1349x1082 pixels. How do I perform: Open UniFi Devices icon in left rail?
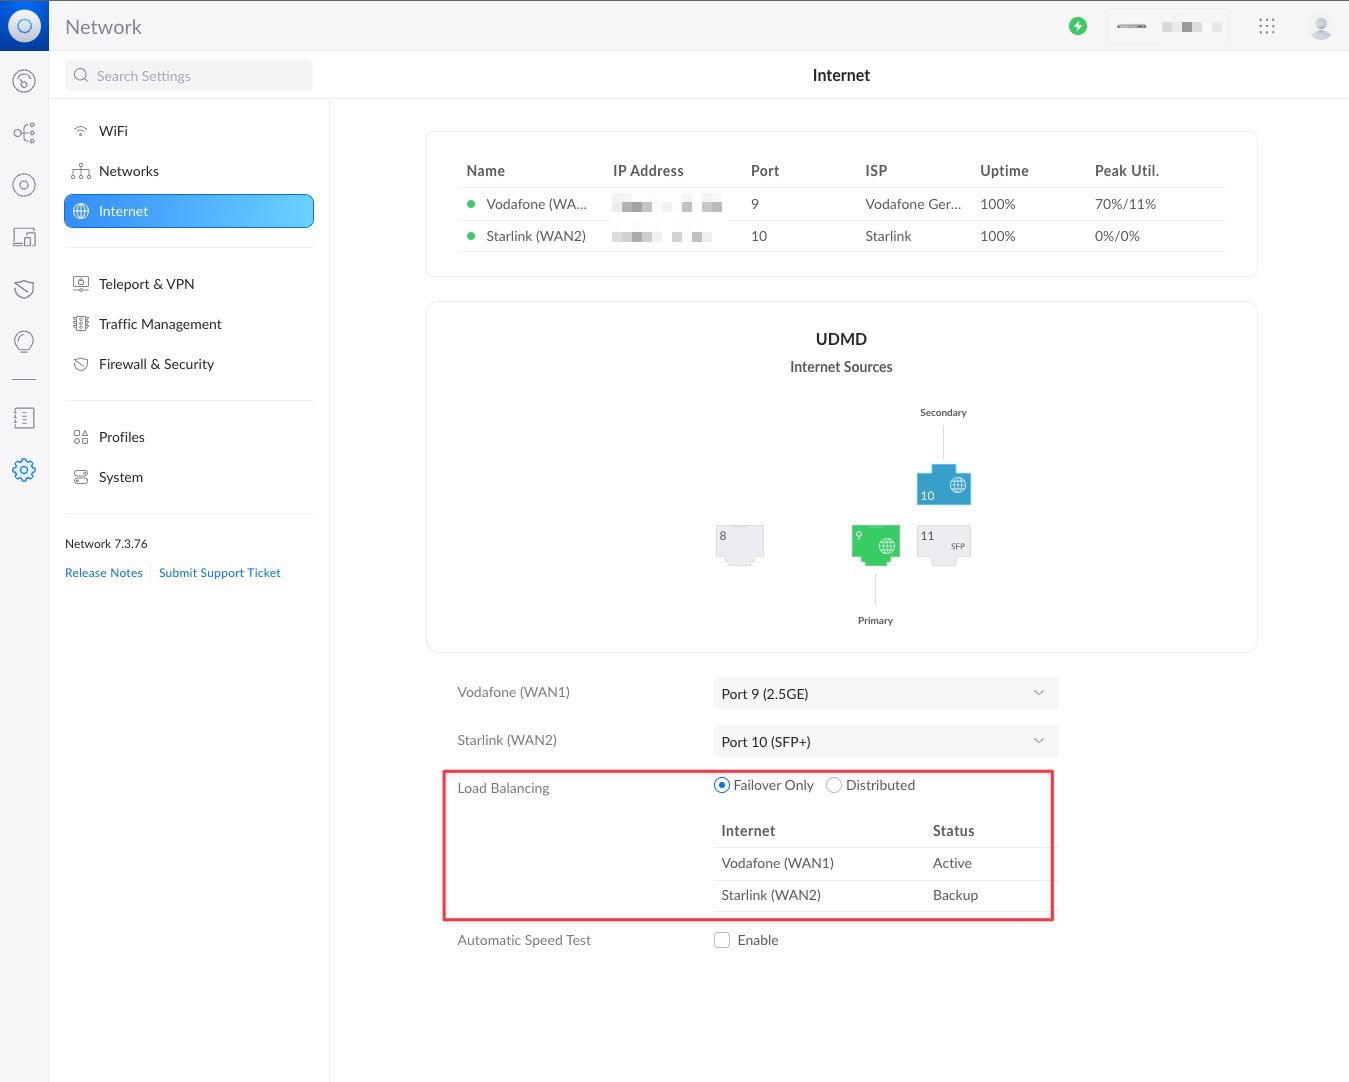(x=24, y=185)
